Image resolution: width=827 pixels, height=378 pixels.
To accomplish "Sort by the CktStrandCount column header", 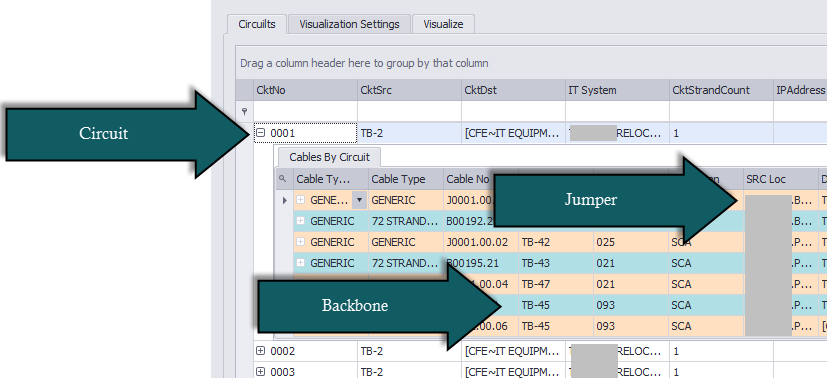I will coord(721,90).
